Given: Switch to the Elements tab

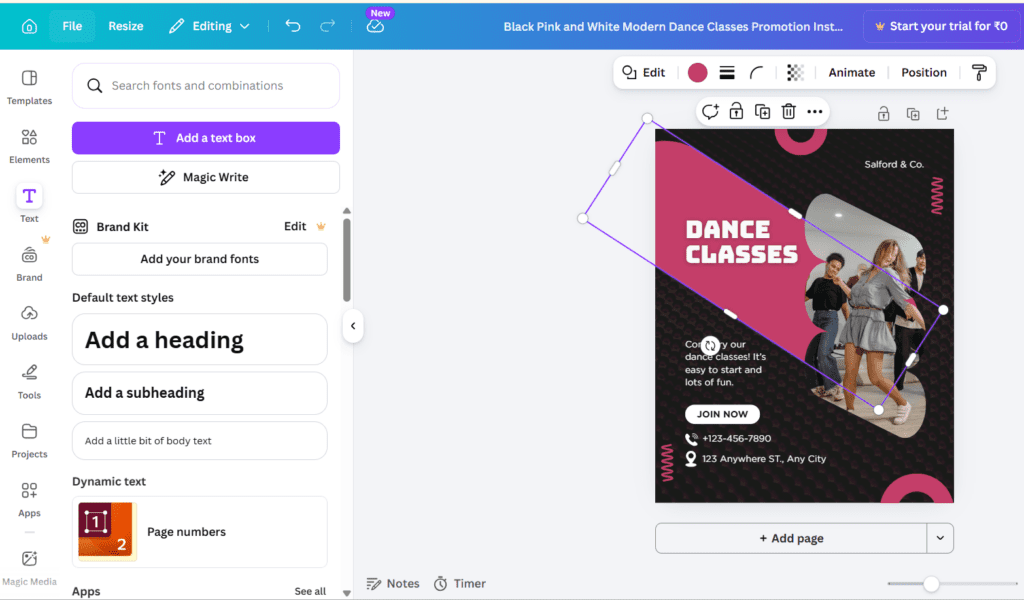Looking at the screenshot, I should click(x=29, y=145).
